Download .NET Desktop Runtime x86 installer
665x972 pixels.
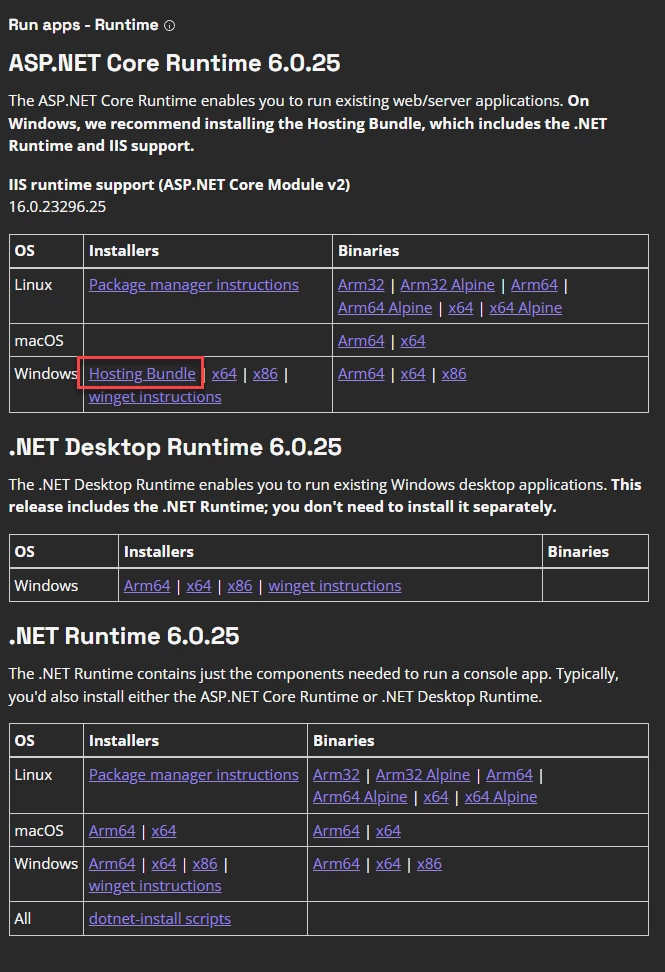pos(240,586)
